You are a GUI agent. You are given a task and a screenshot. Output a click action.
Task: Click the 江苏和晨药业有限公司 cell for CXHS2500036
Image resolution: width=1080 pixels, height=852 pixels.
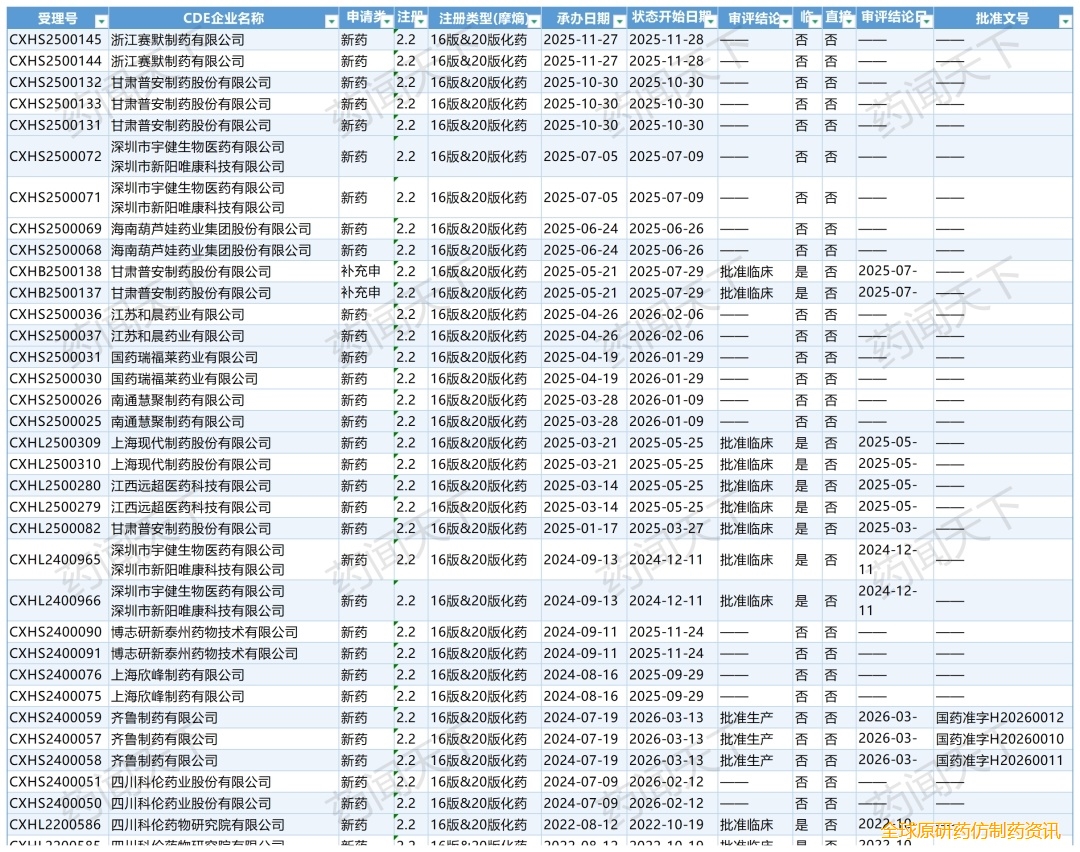coord(178,315)
